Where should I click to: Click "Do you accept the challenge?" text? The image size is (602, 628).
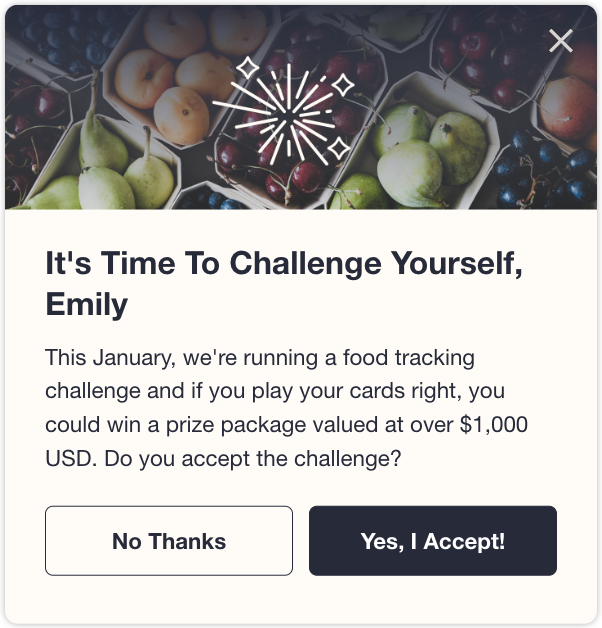253,459
